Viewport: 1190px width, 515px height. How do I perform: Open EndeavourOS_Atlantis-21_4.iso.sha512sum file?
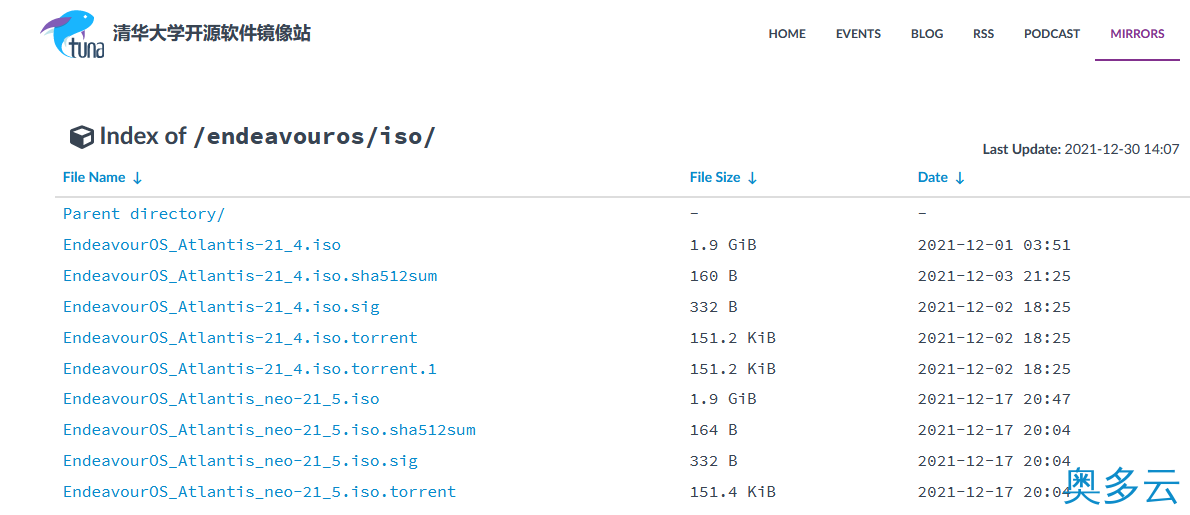coord(250,276)
